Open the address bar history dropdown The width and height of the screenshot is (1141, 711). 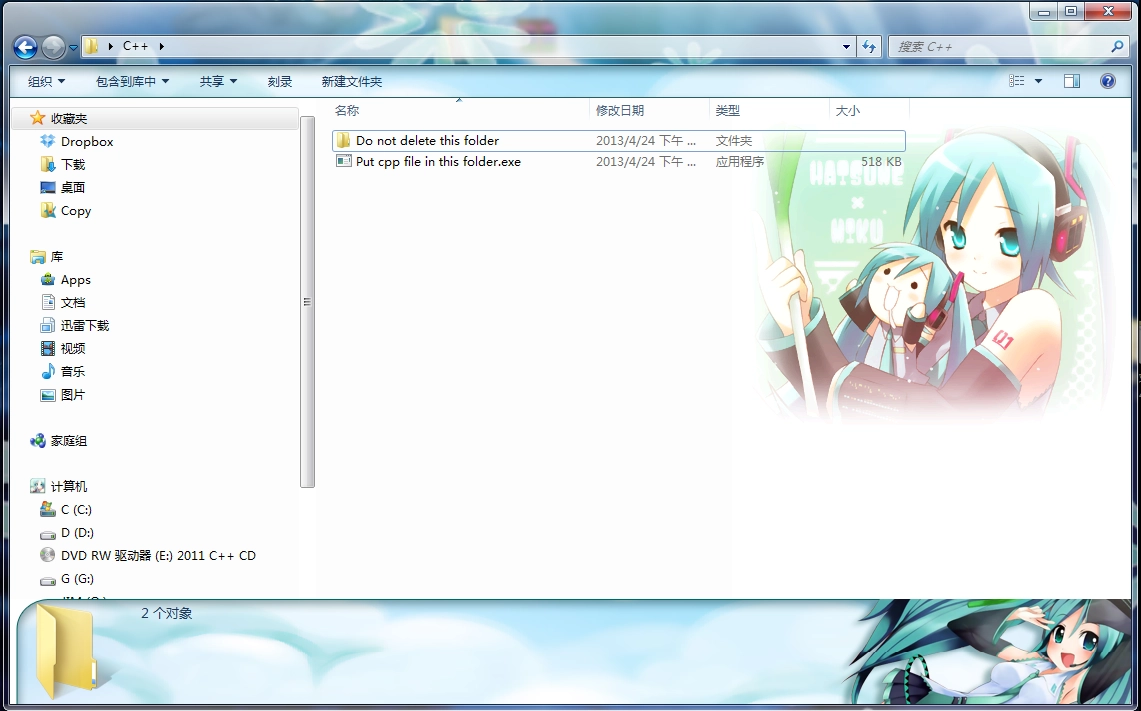(x=846, y=47)
